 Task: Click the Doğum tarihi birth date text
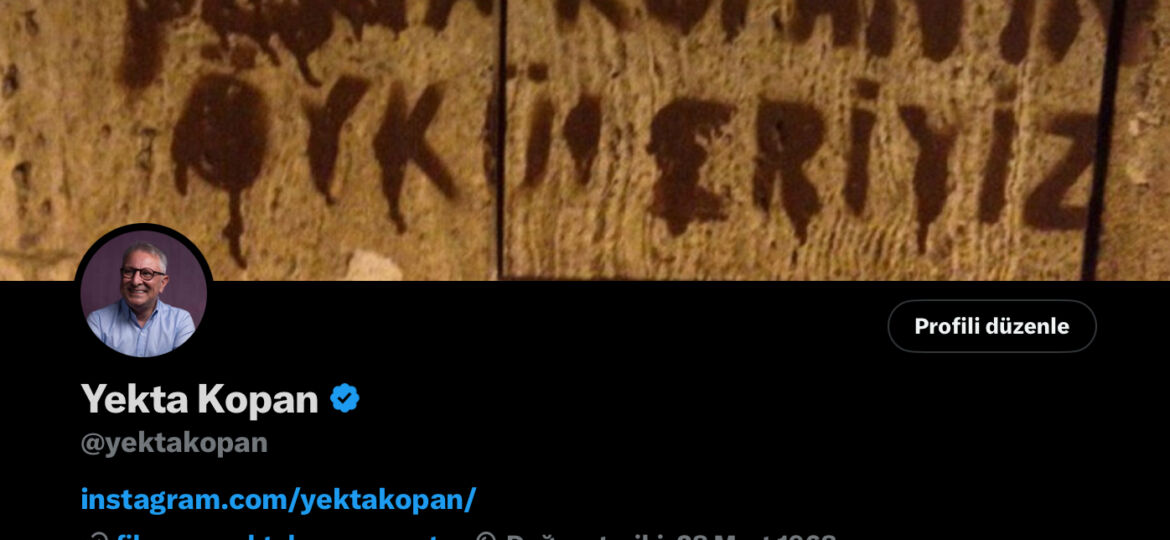point(672,536)
